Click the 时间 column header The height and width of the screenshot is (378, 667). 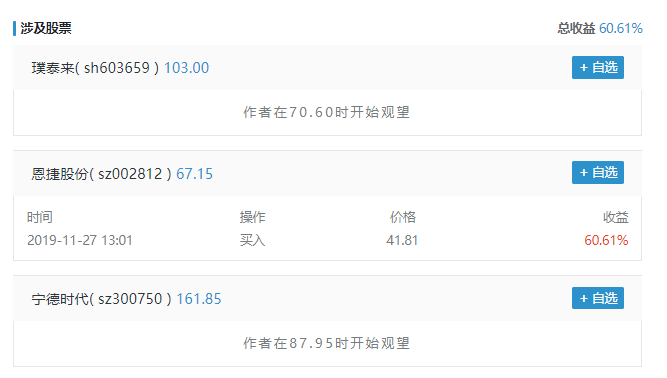click(x=40, y=217)
